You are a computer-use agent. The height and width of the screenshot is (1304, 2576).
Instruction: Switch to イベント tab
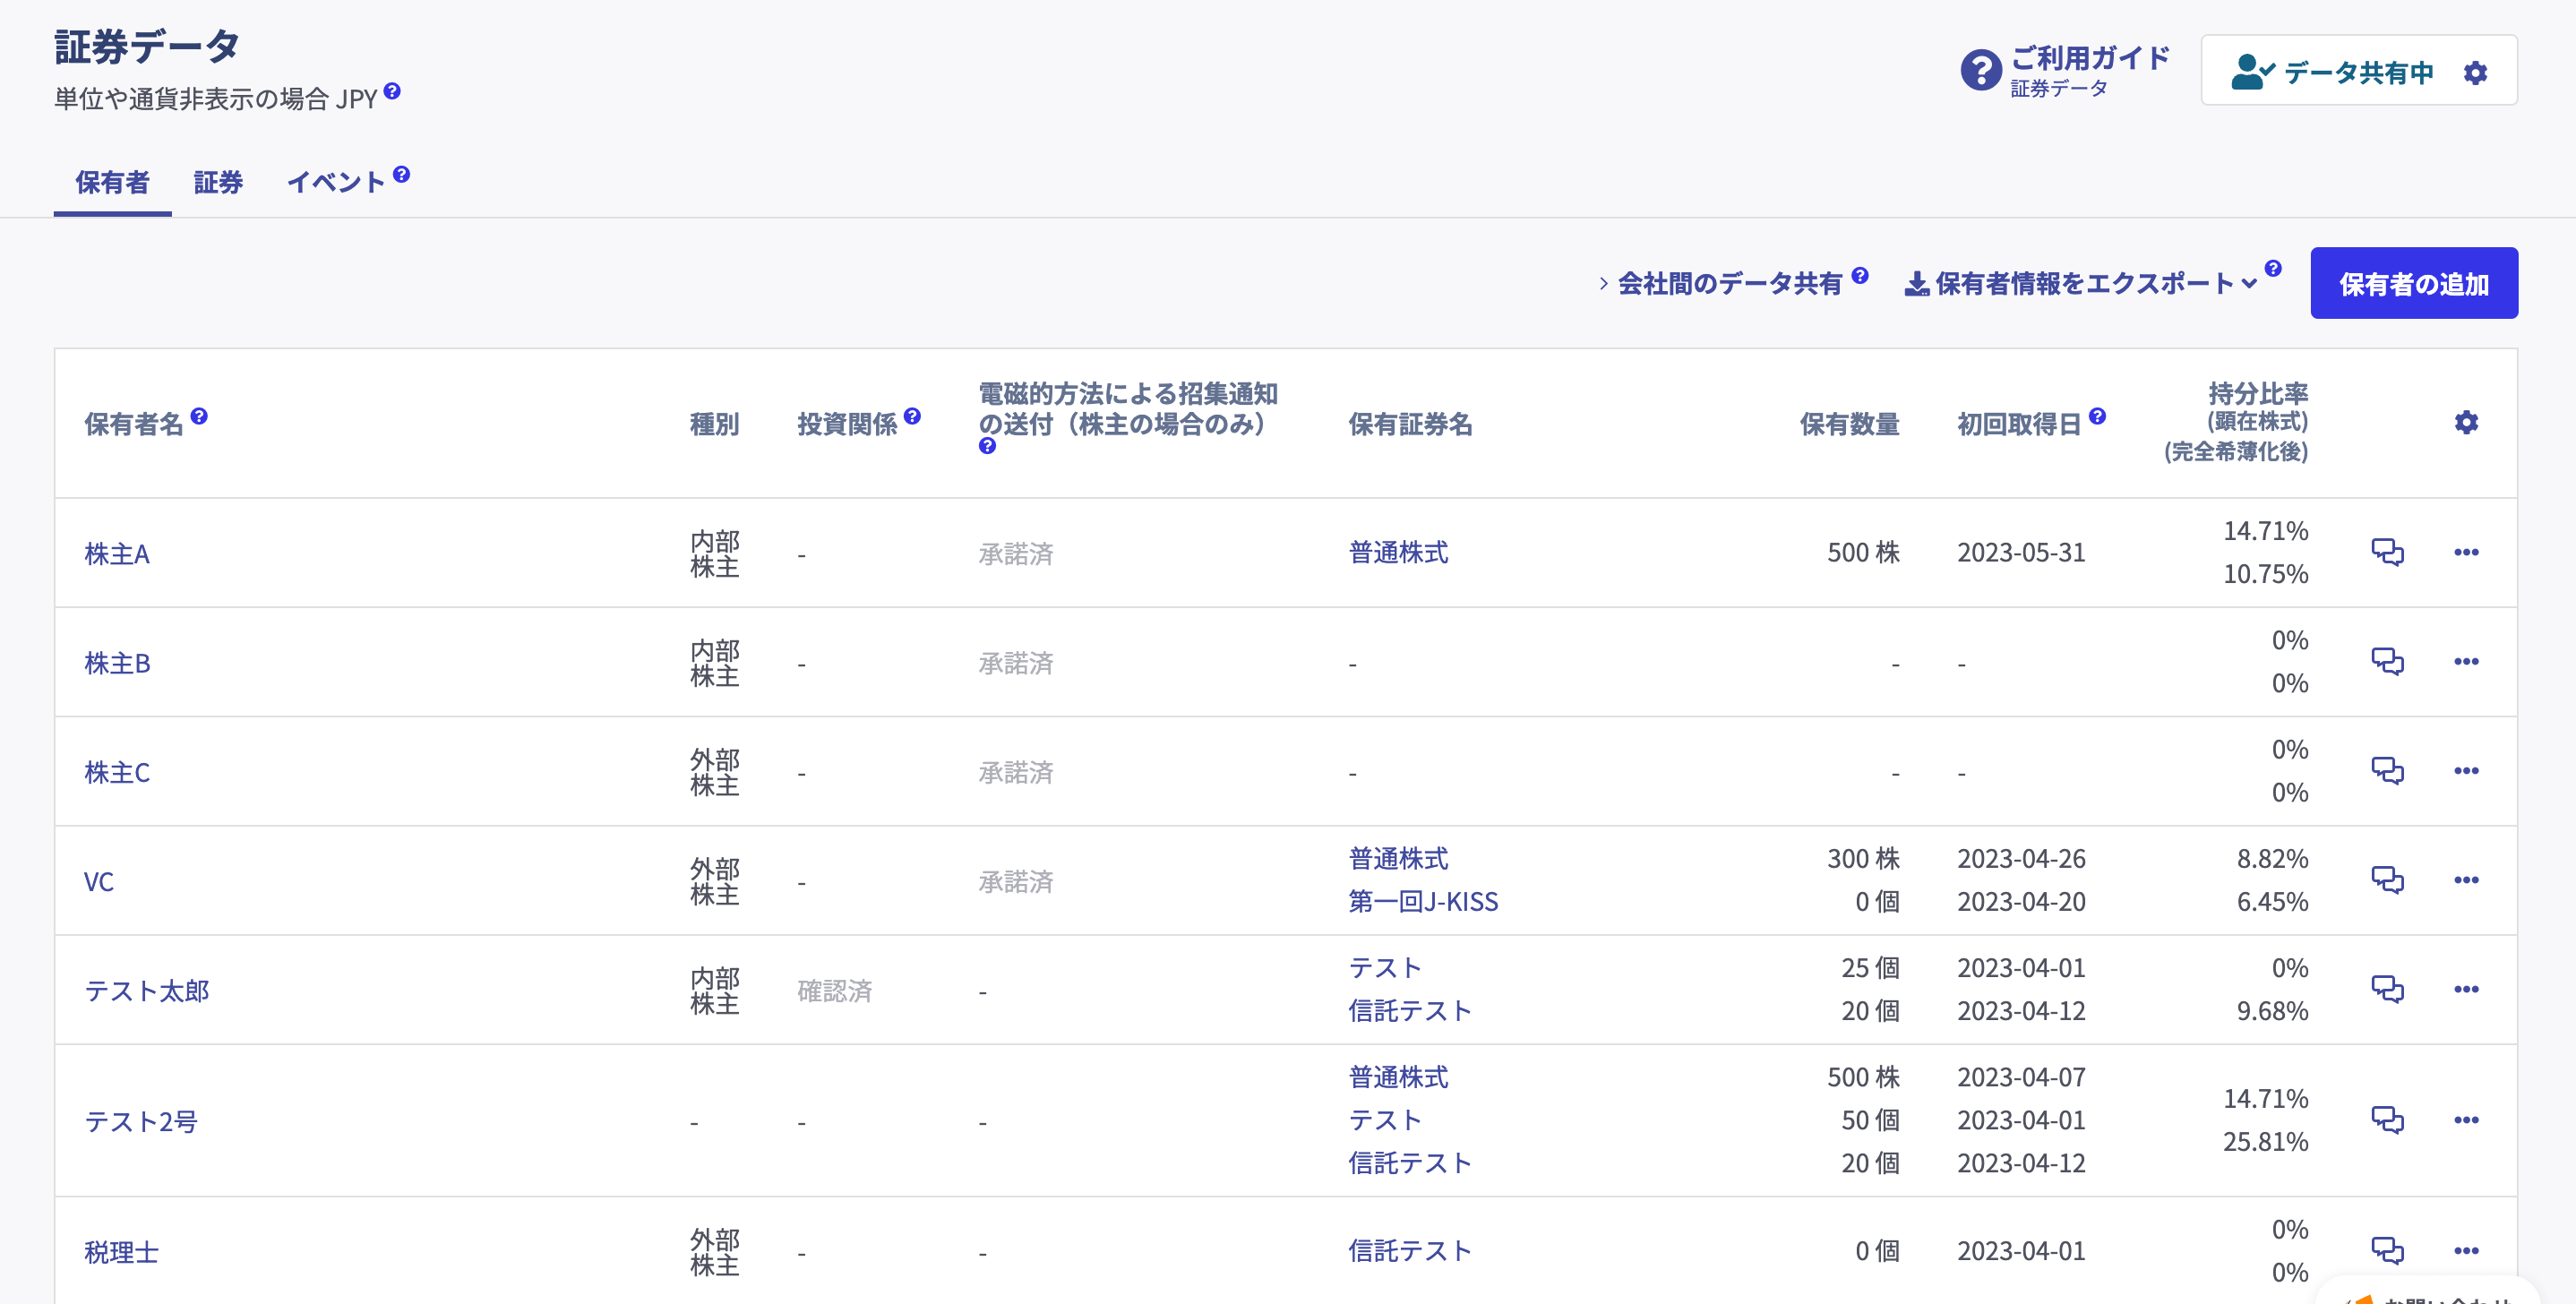click(335, 182)
